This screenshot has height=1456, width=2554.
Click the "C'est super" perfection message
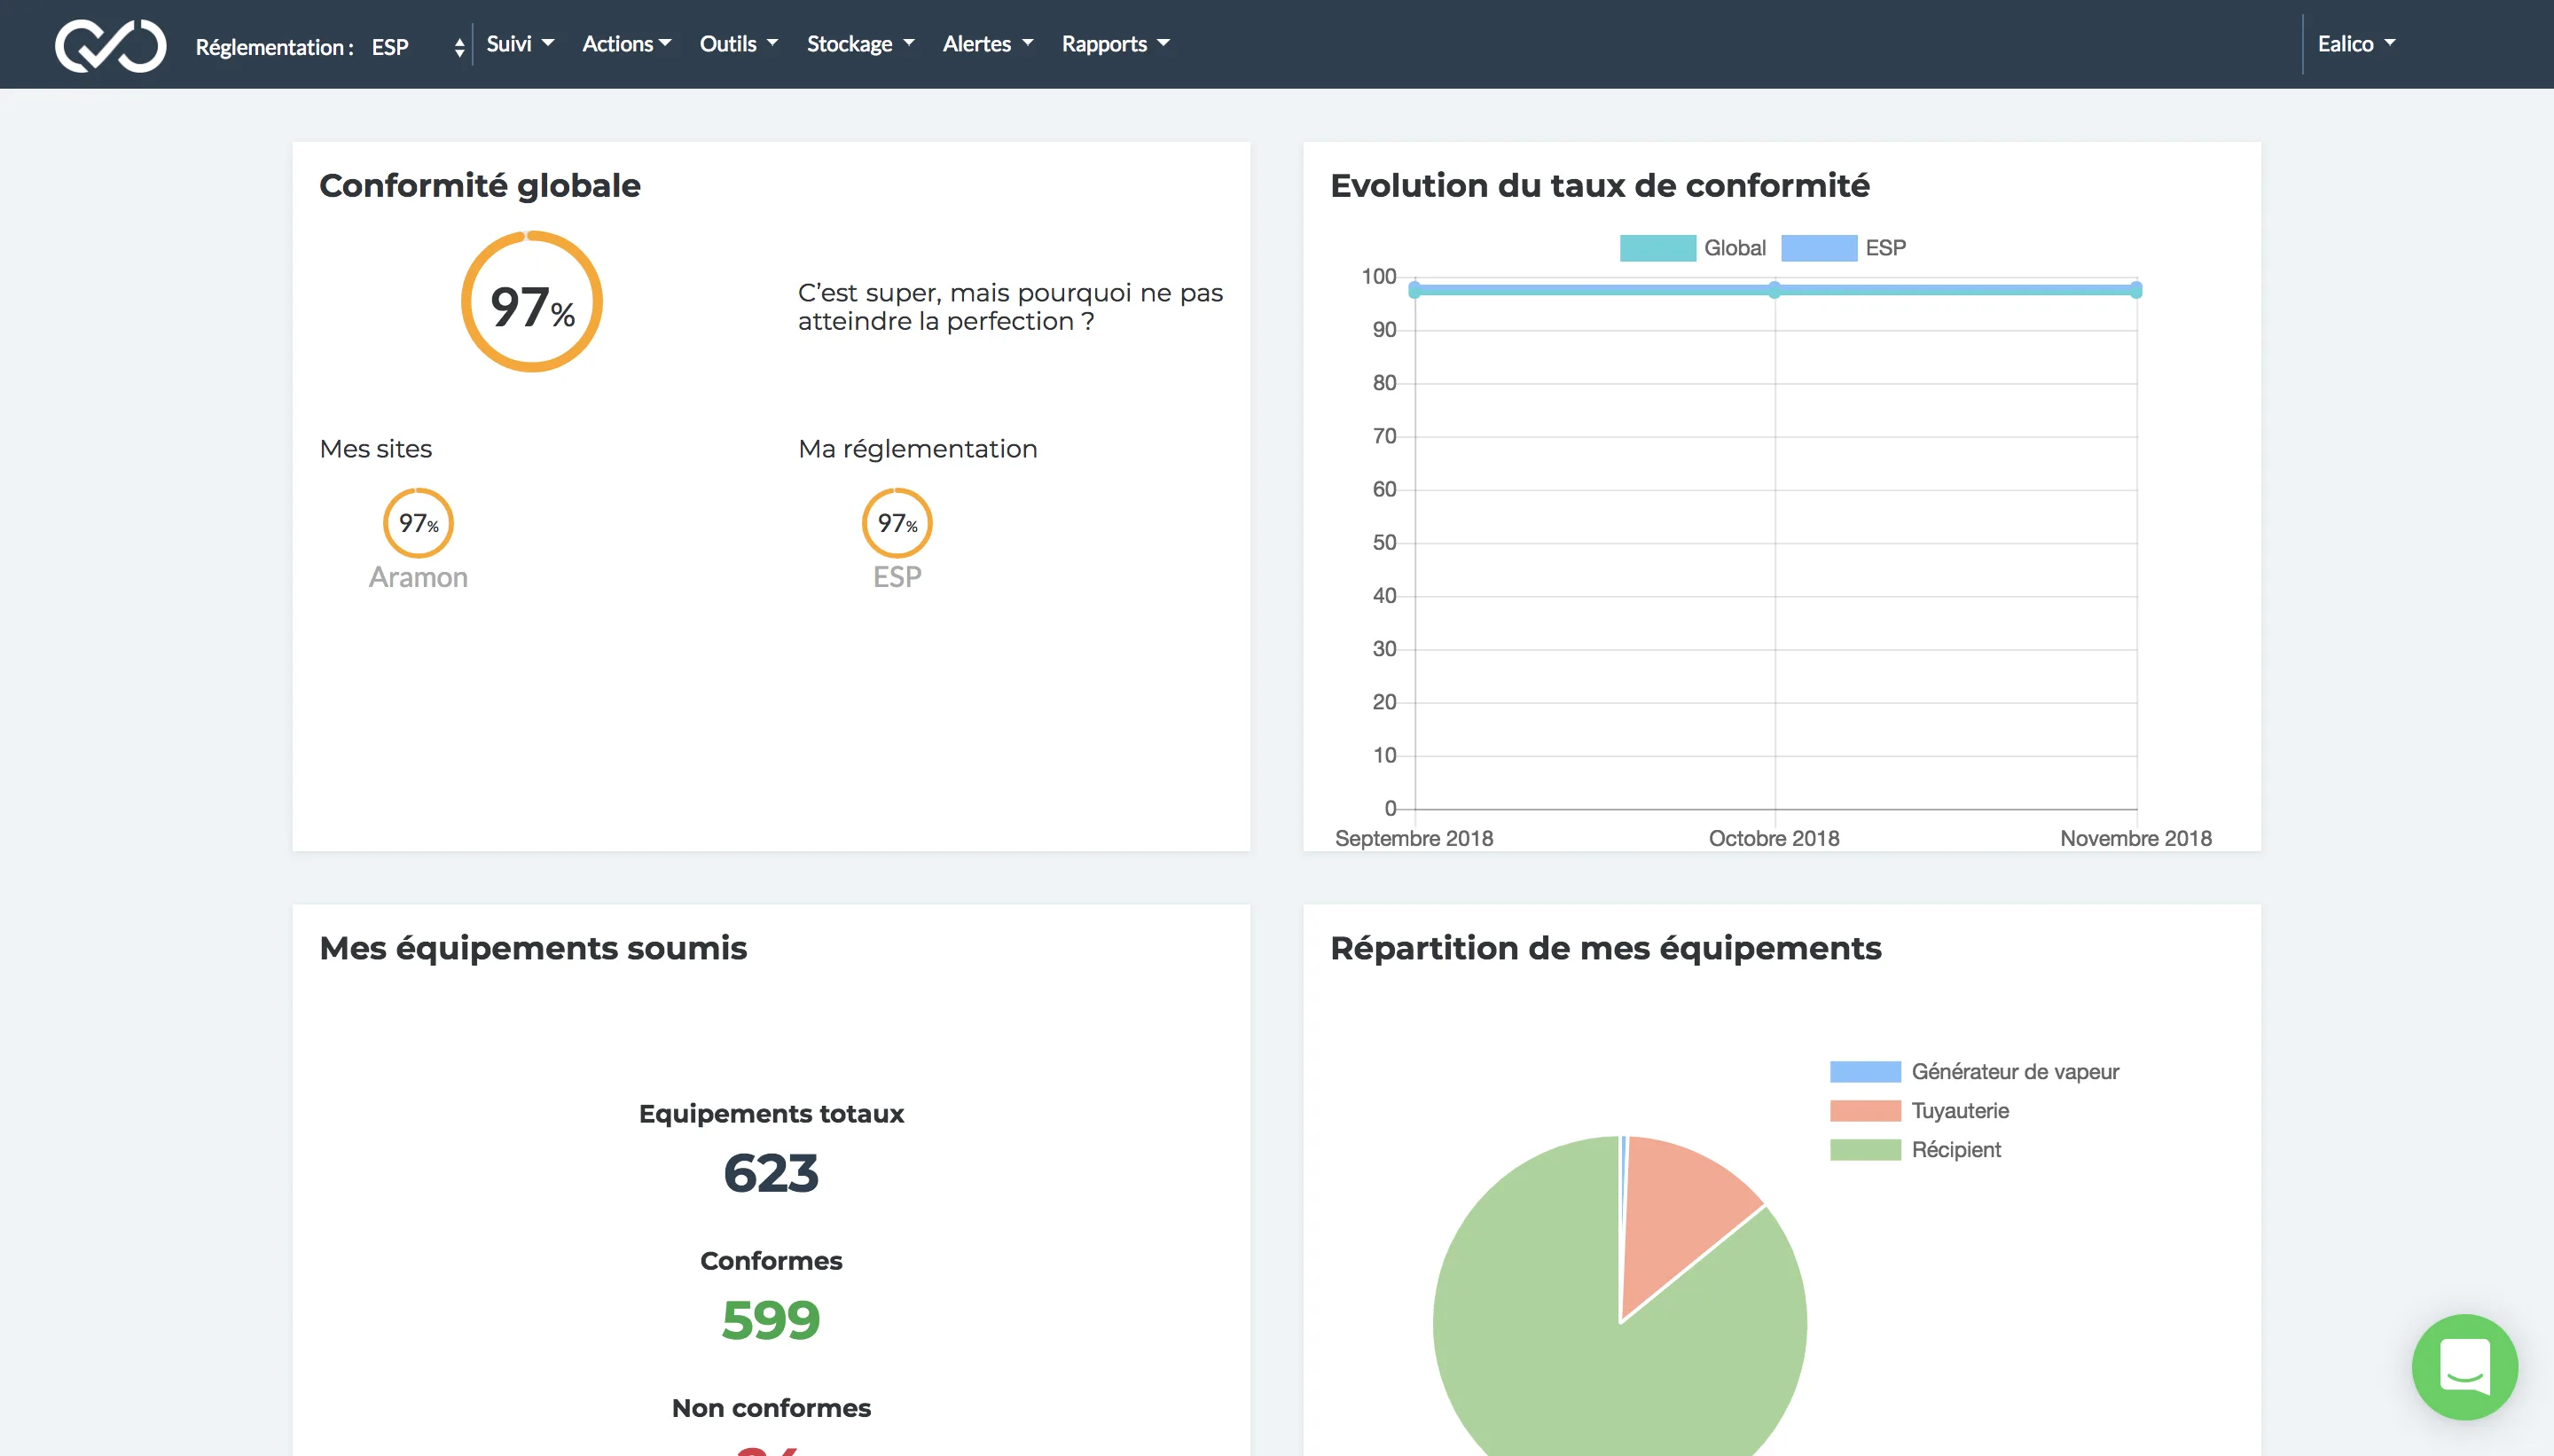coord(1010,307)
